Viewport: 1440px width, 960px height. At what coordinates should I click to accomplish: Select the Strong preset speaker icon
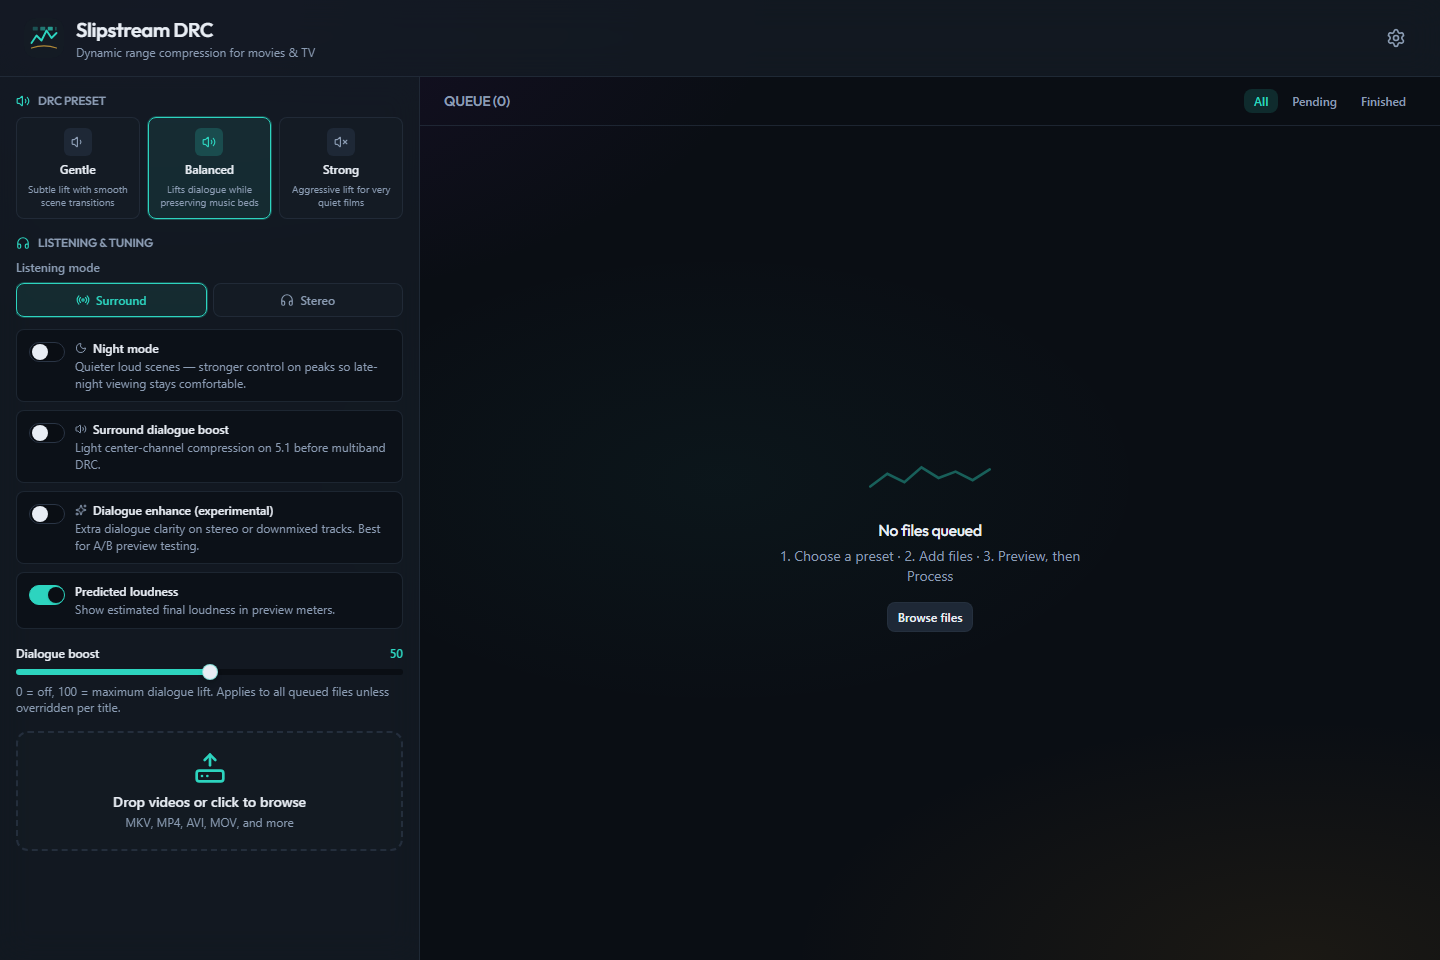[341, 142]
